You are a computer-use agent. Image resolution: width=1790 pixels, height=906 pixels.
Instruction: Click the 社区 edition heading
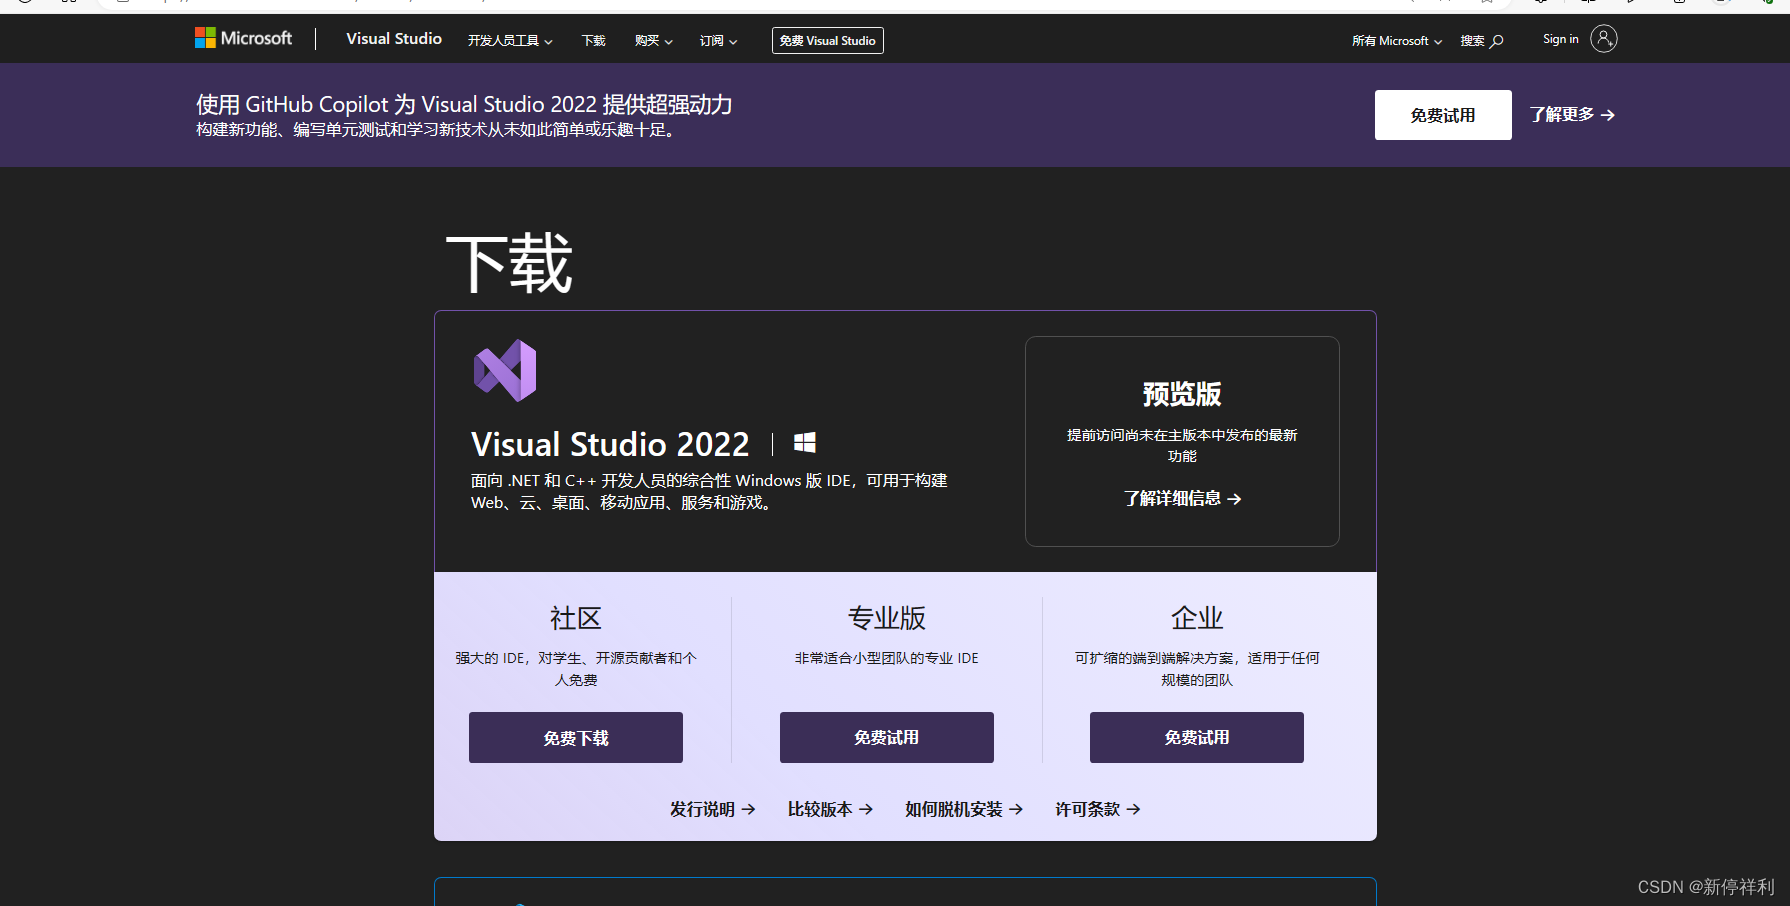[x=576, y=618]
